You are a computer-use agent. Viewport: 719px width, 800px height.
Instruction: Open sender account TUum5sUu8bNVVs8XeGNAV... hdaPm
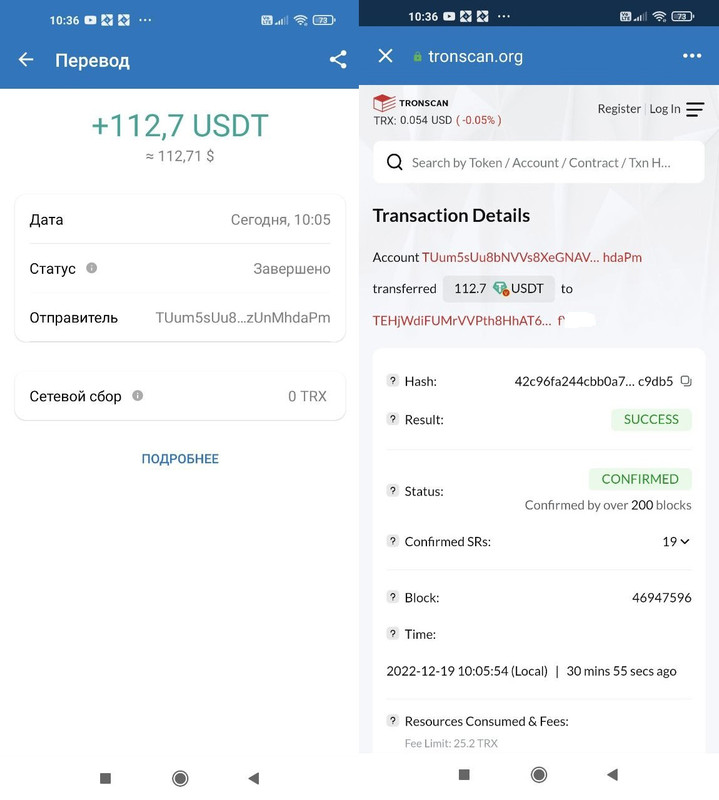(x=532, y=257)
